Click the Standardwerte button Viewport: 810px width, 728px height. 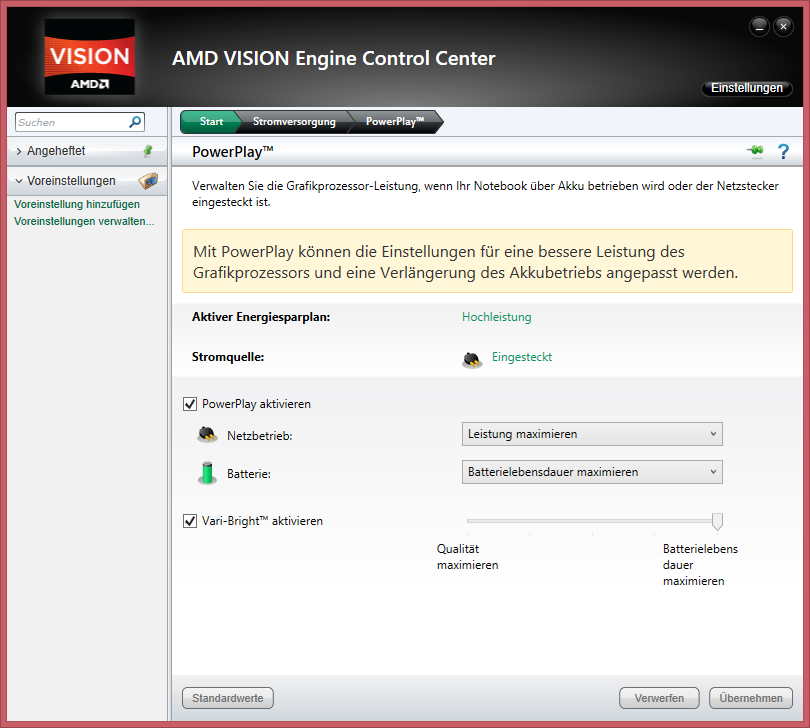228,698
